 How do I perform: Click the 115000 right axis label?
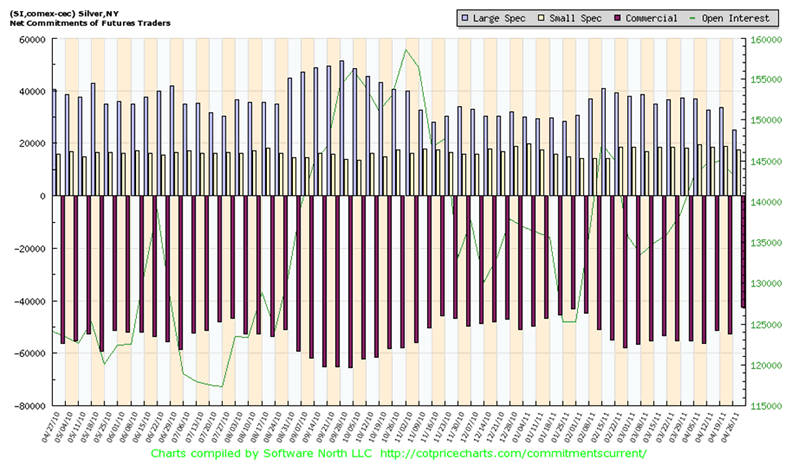[765, 406]
